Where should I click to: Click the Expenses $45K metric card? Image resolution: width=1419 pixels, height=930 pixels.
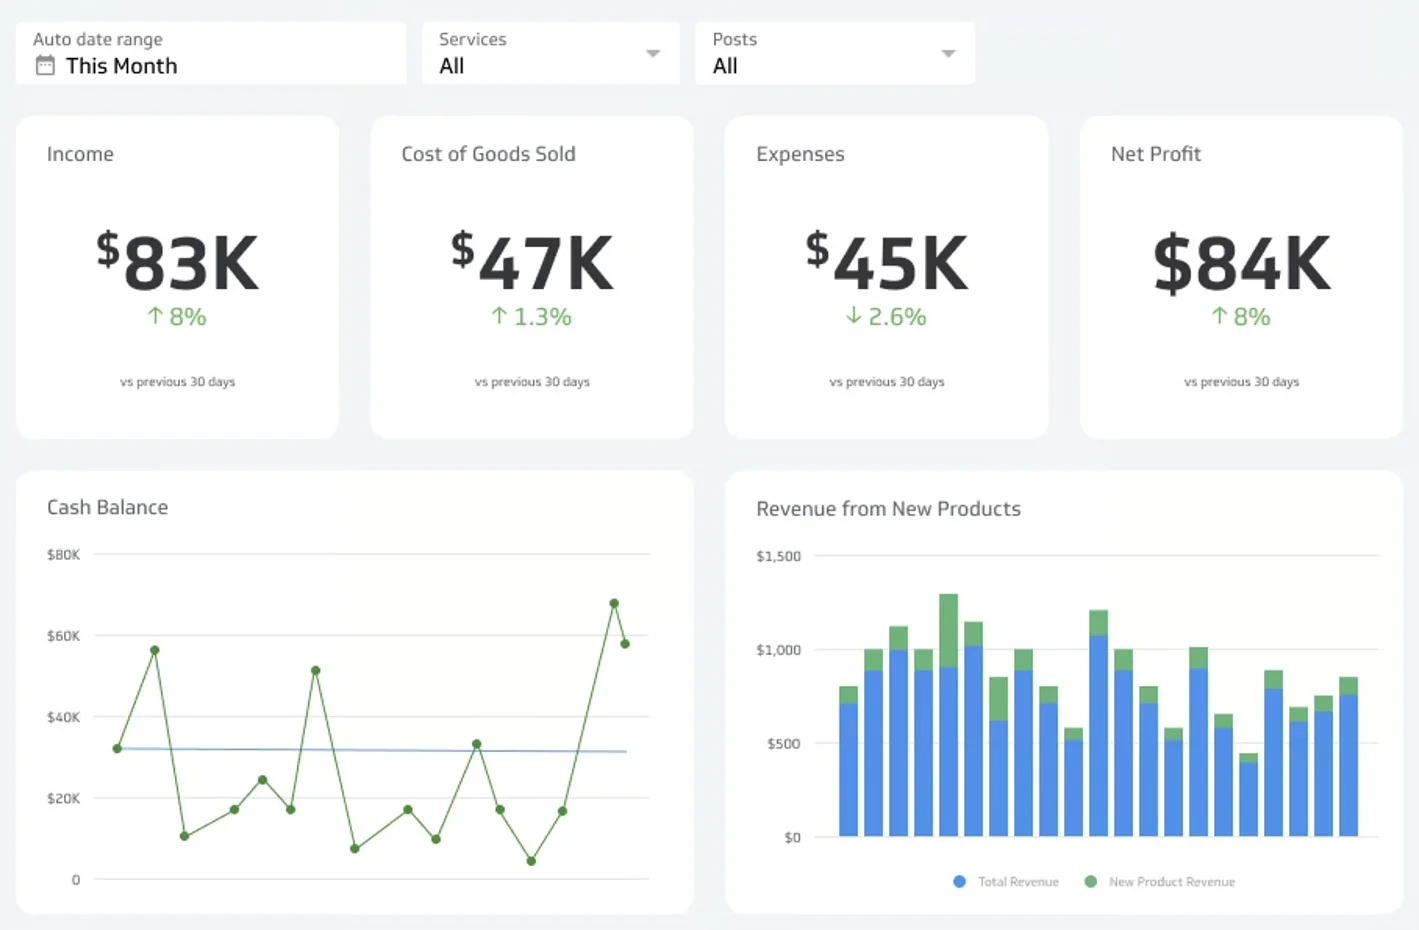(886, 277)
